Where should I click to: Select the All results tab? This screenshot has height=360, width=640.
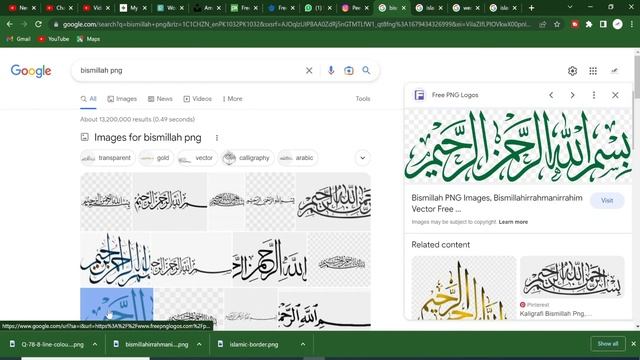coord(88,99)
